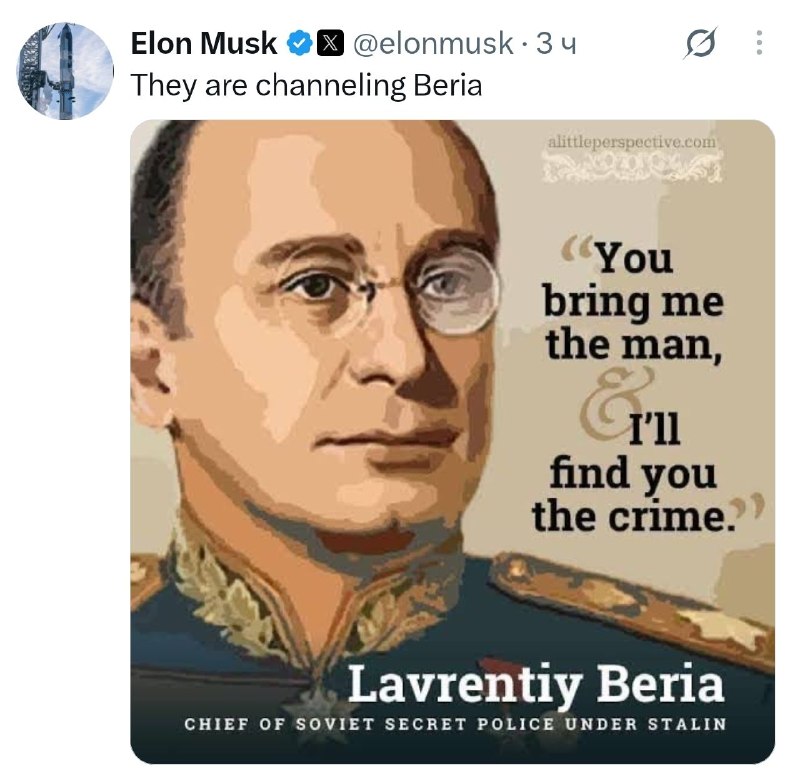Open the Elon Musk display name link
This screenshot has width=800, height=781.
pos(204,43)
